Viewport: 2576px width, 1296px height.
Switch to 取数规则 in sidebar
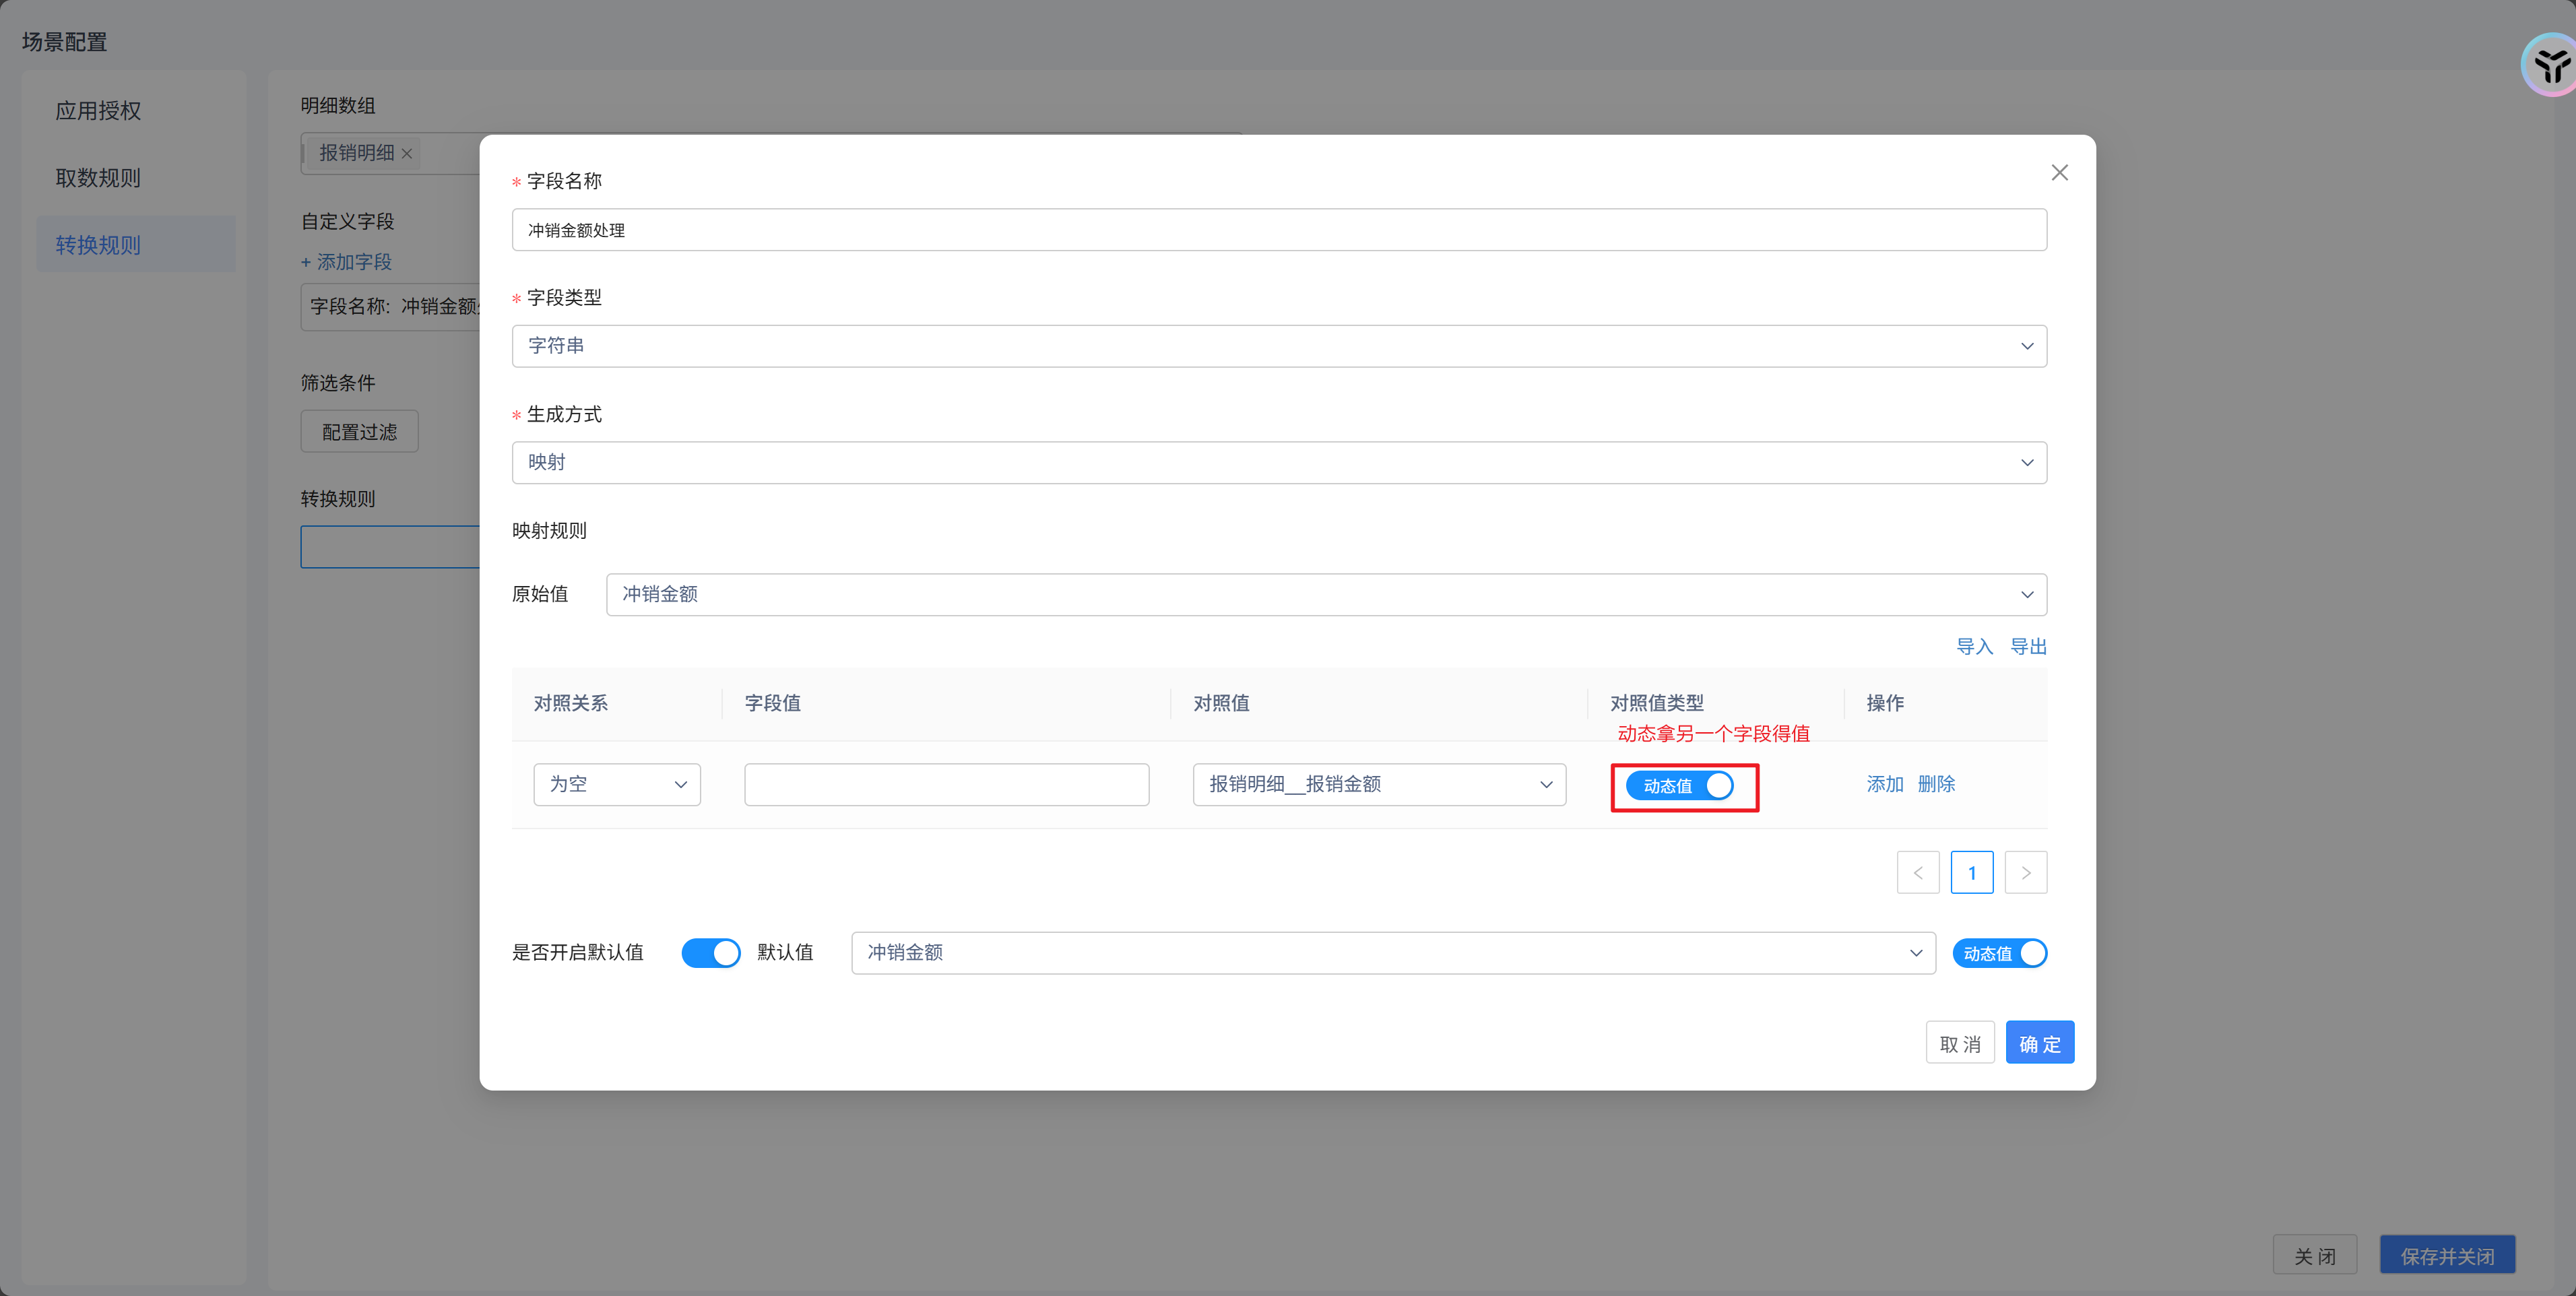click(x=98, y=178)
